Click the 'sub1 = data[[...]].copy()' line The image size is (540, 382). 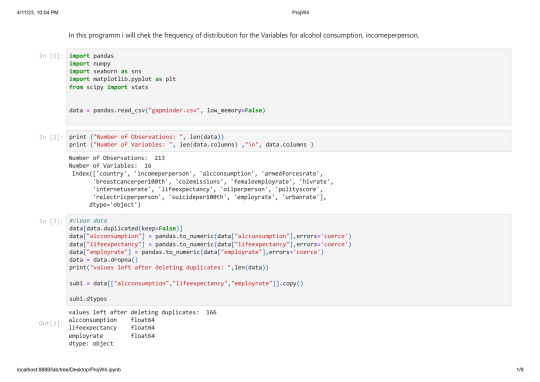pyautogui.click(x=186, y=283)
